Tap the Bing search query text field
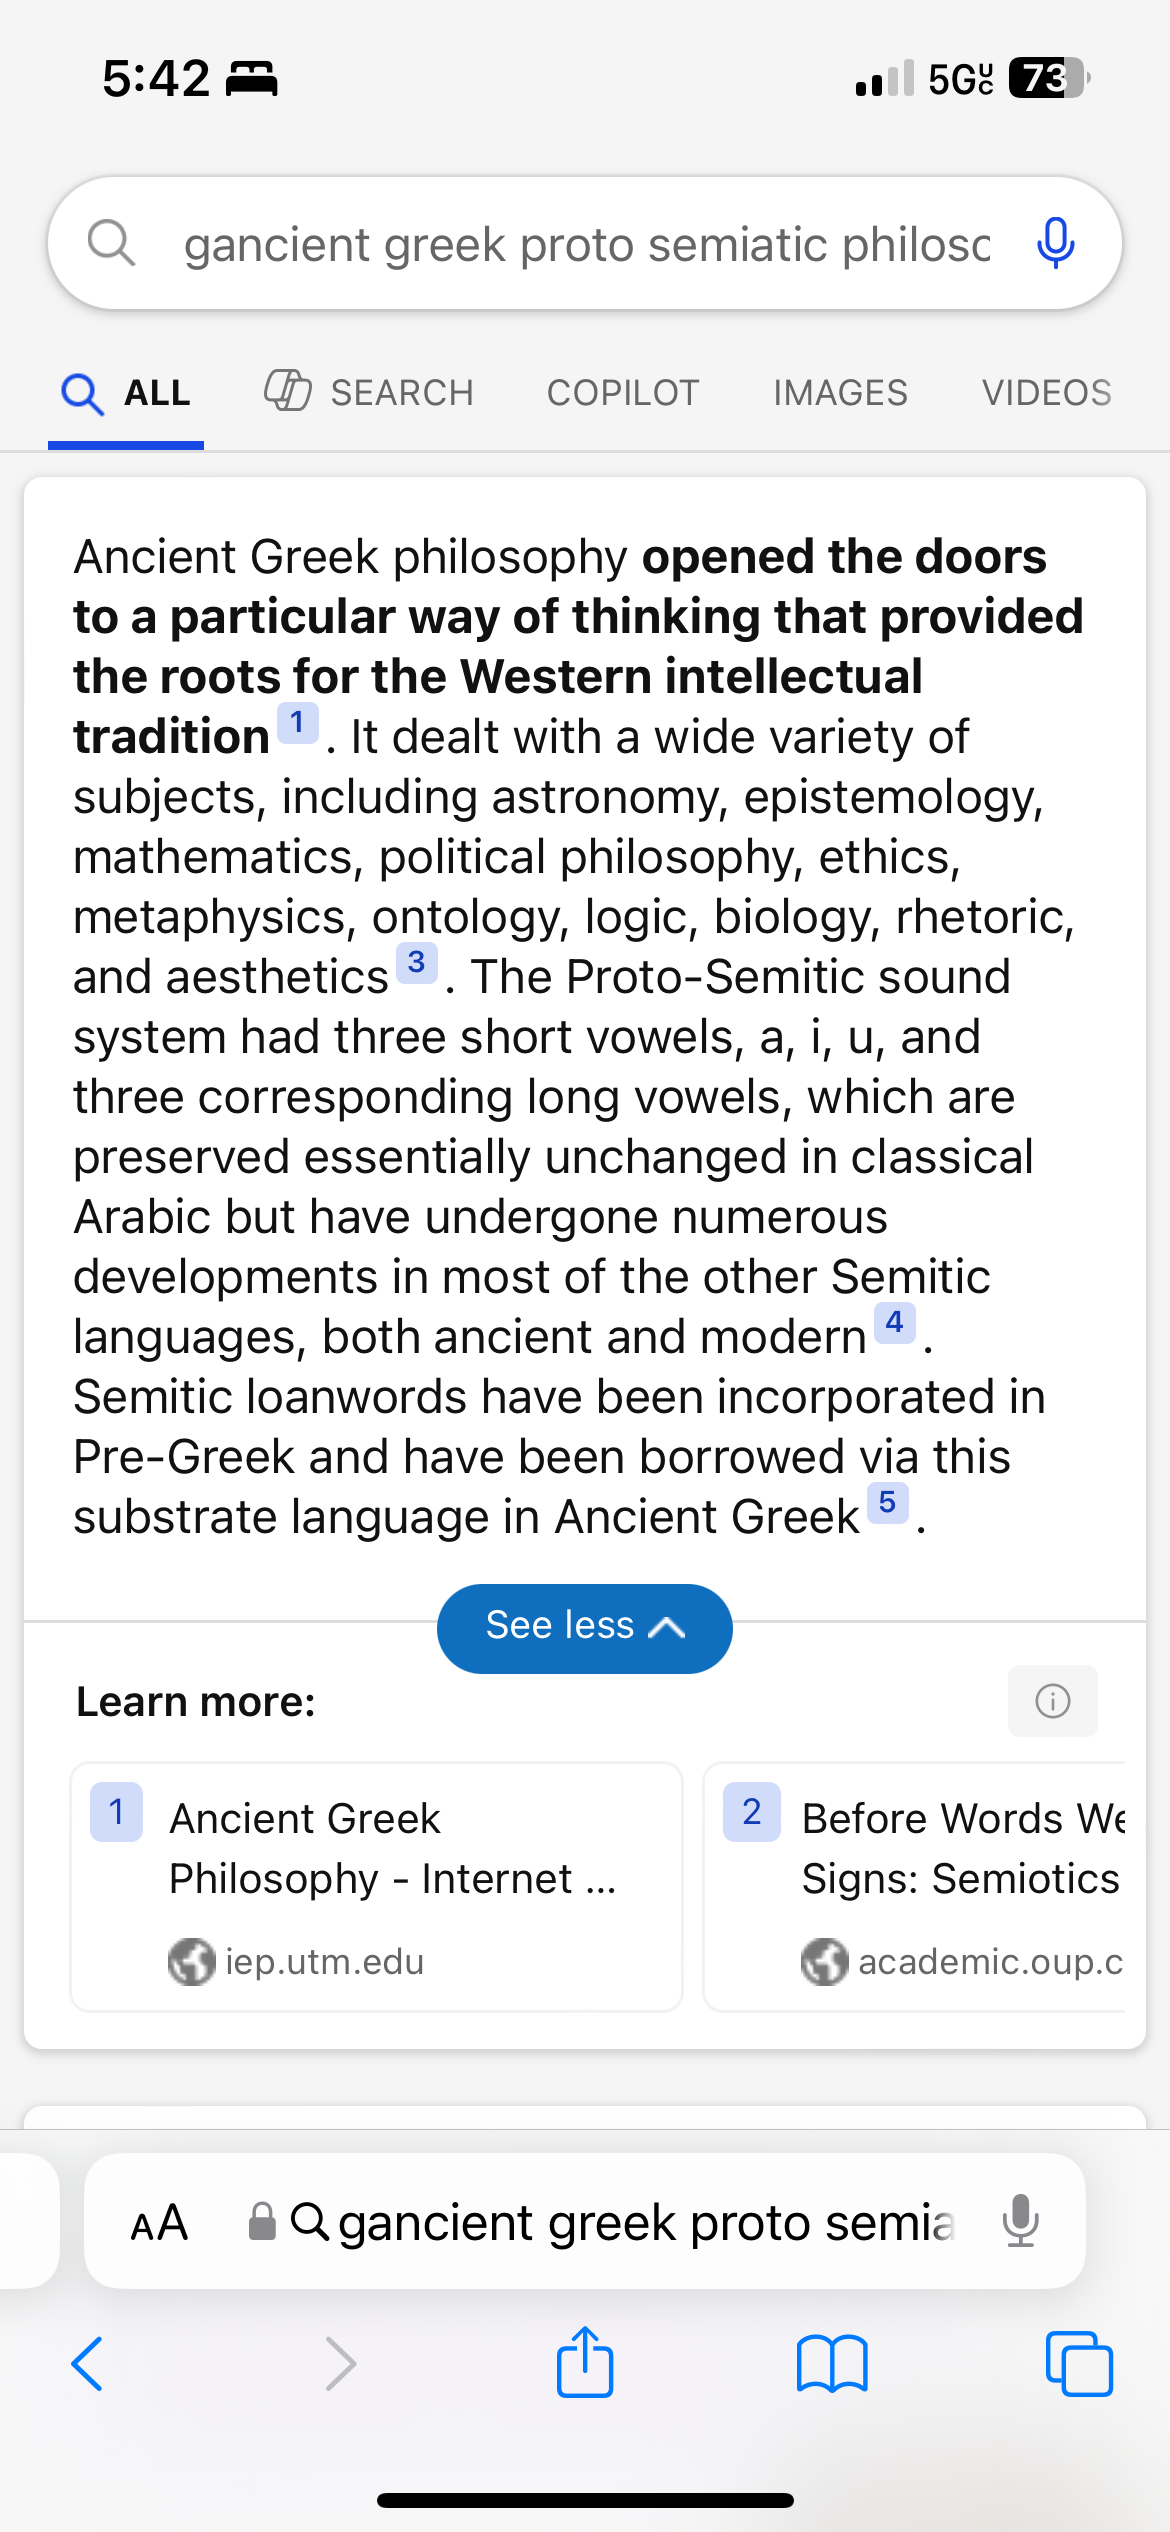 (x=587, y=244)
